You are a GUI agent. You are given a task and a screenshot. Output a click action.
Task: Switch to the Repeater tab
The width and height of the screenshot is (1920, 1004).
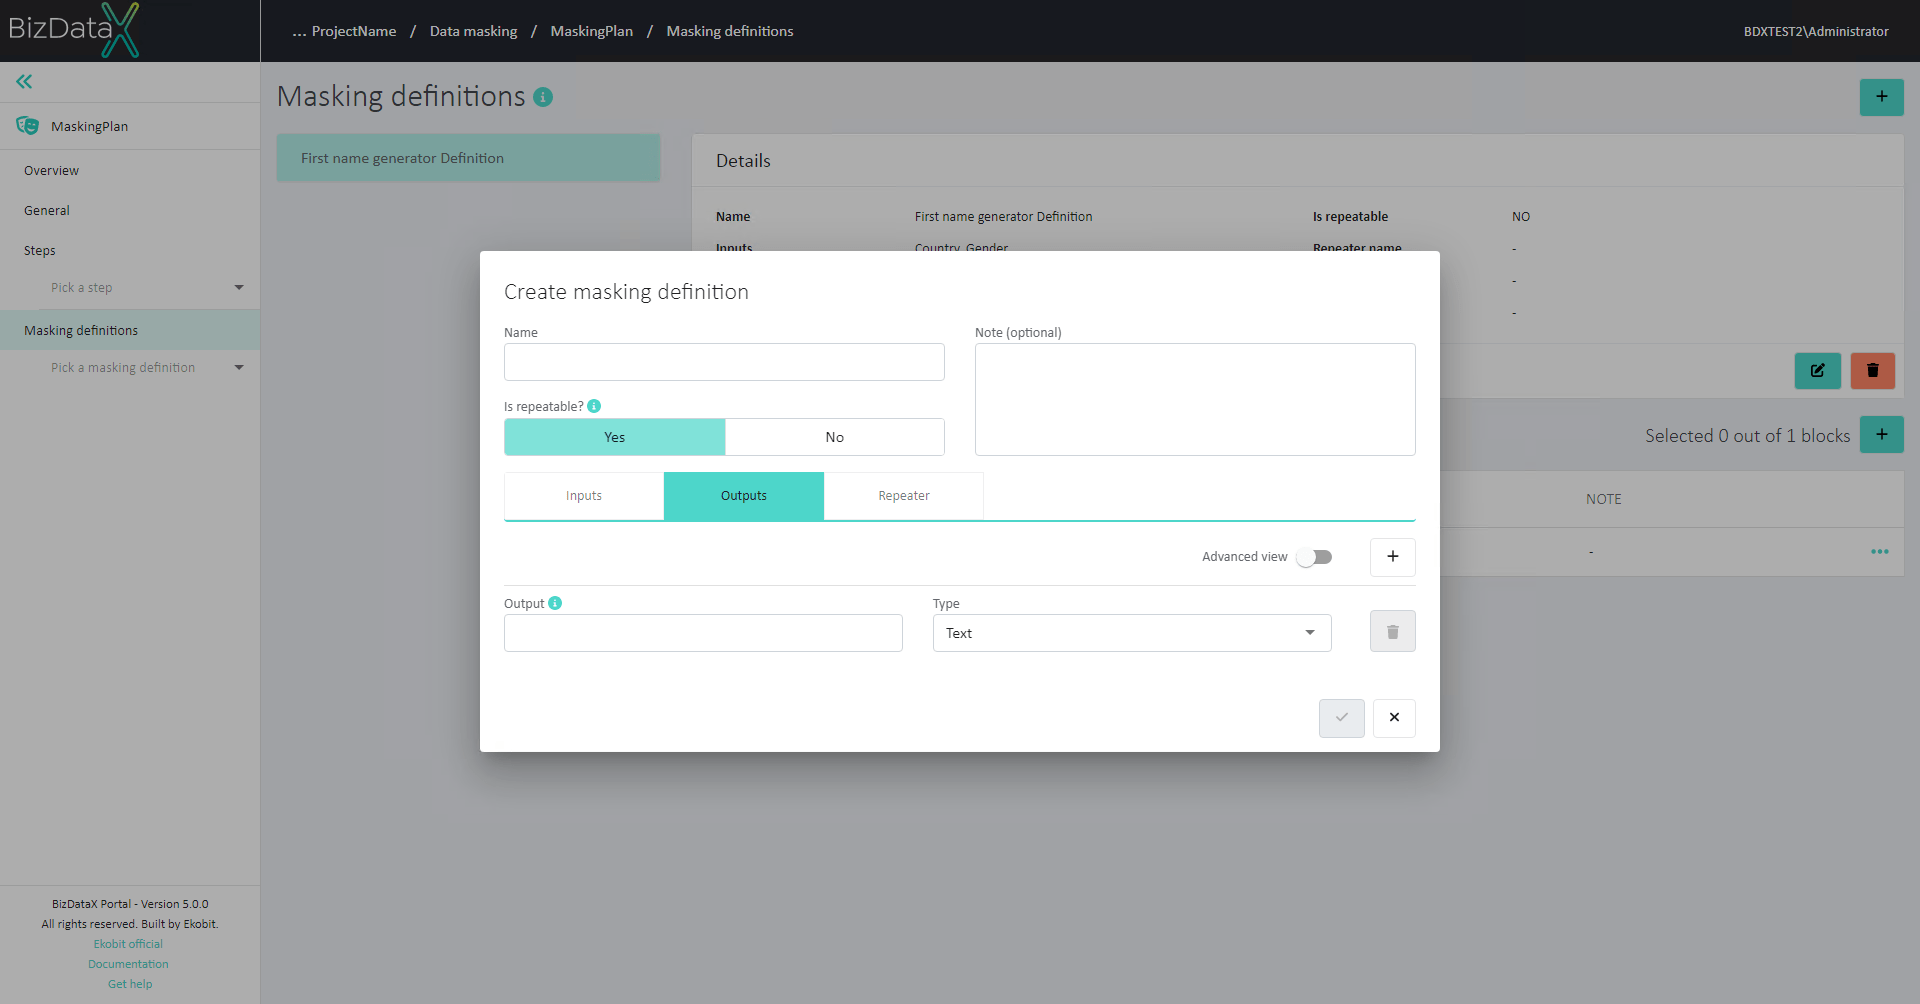[x=904, y=496]
